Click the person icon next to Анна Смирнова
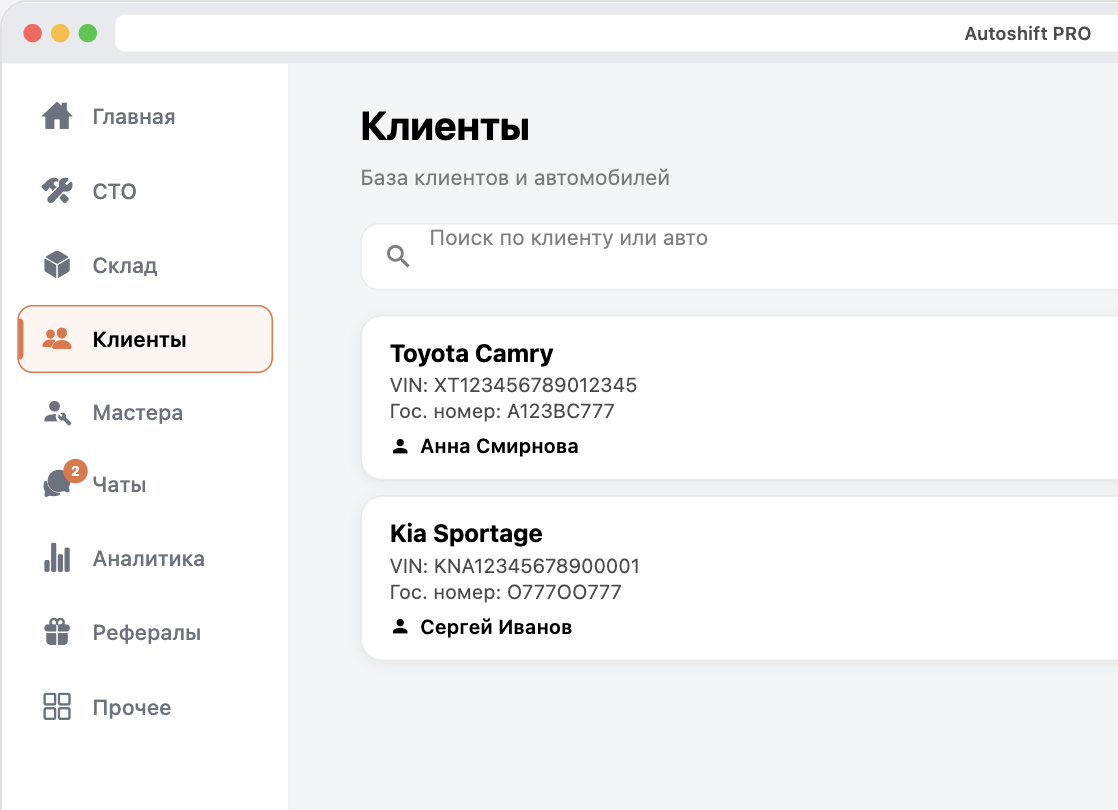 coord(400,446)
